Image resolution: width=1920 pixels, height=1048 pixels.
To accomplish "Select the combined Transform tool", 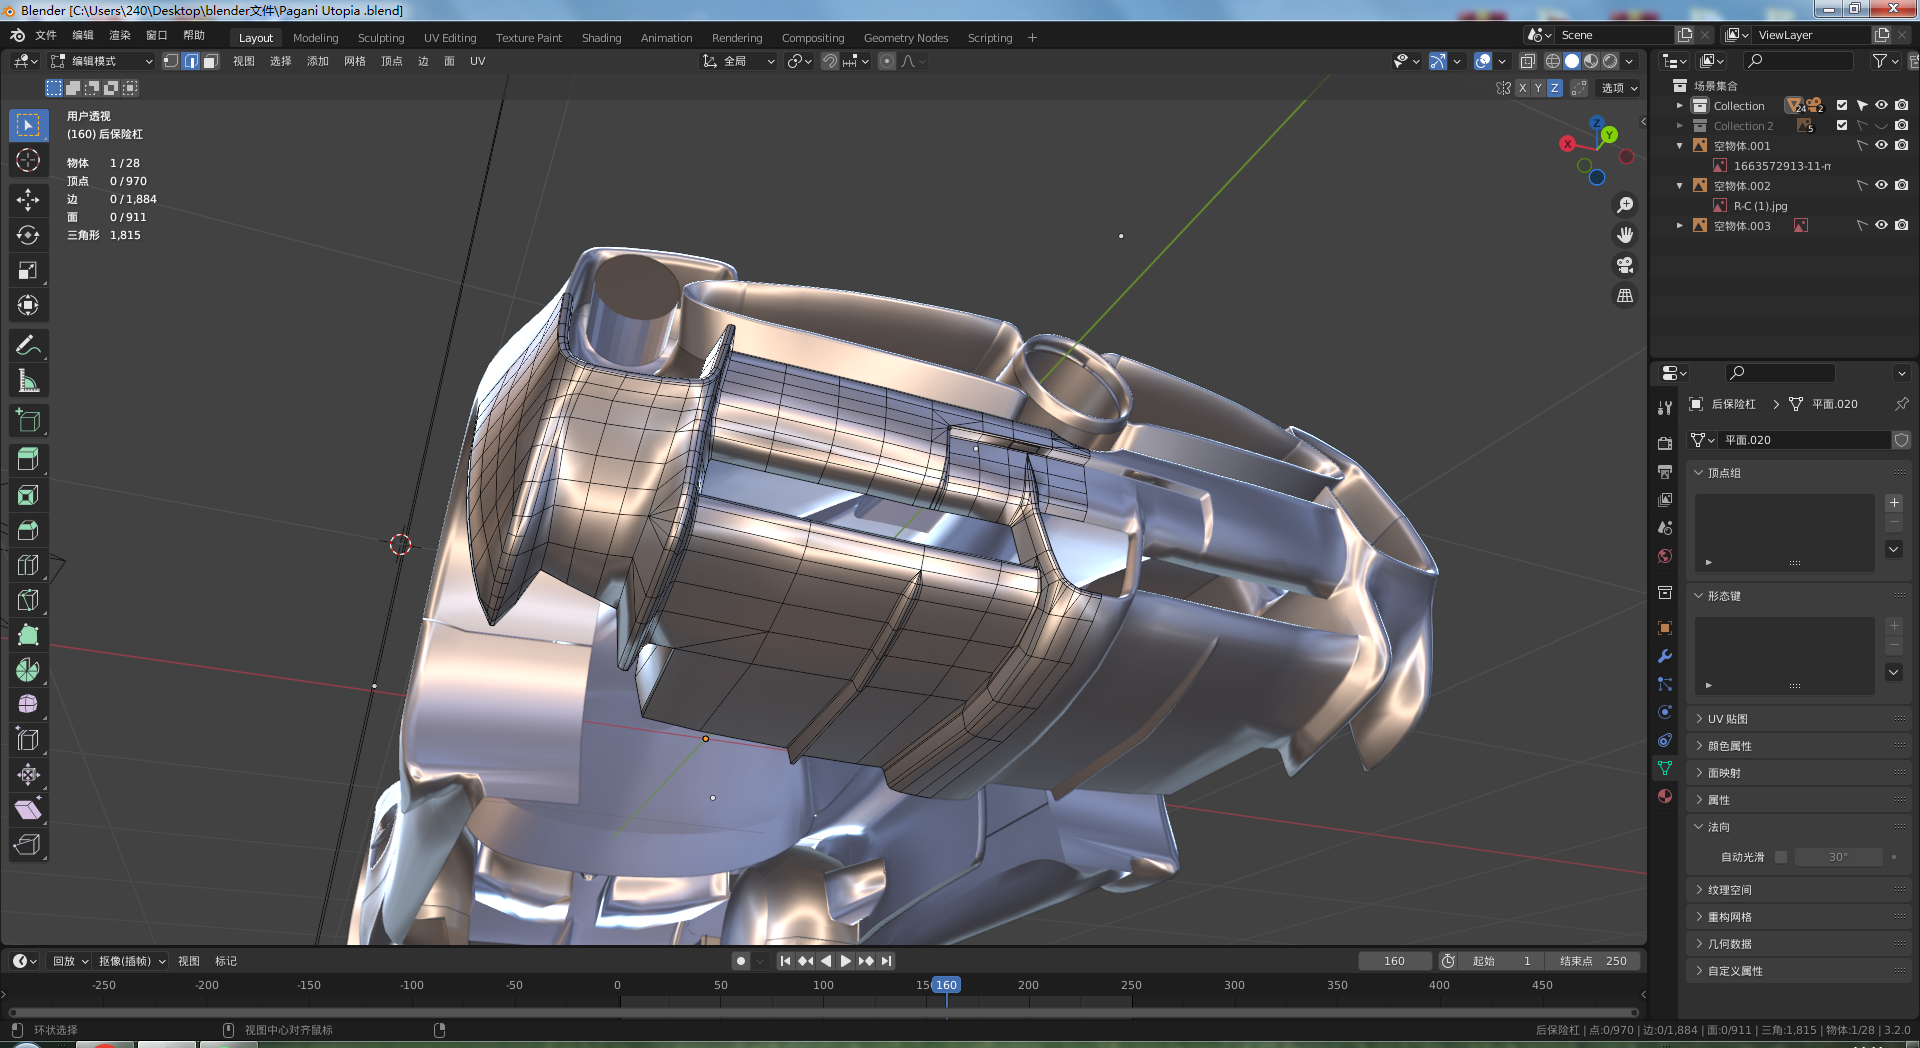I will click(x=28, y=305).
